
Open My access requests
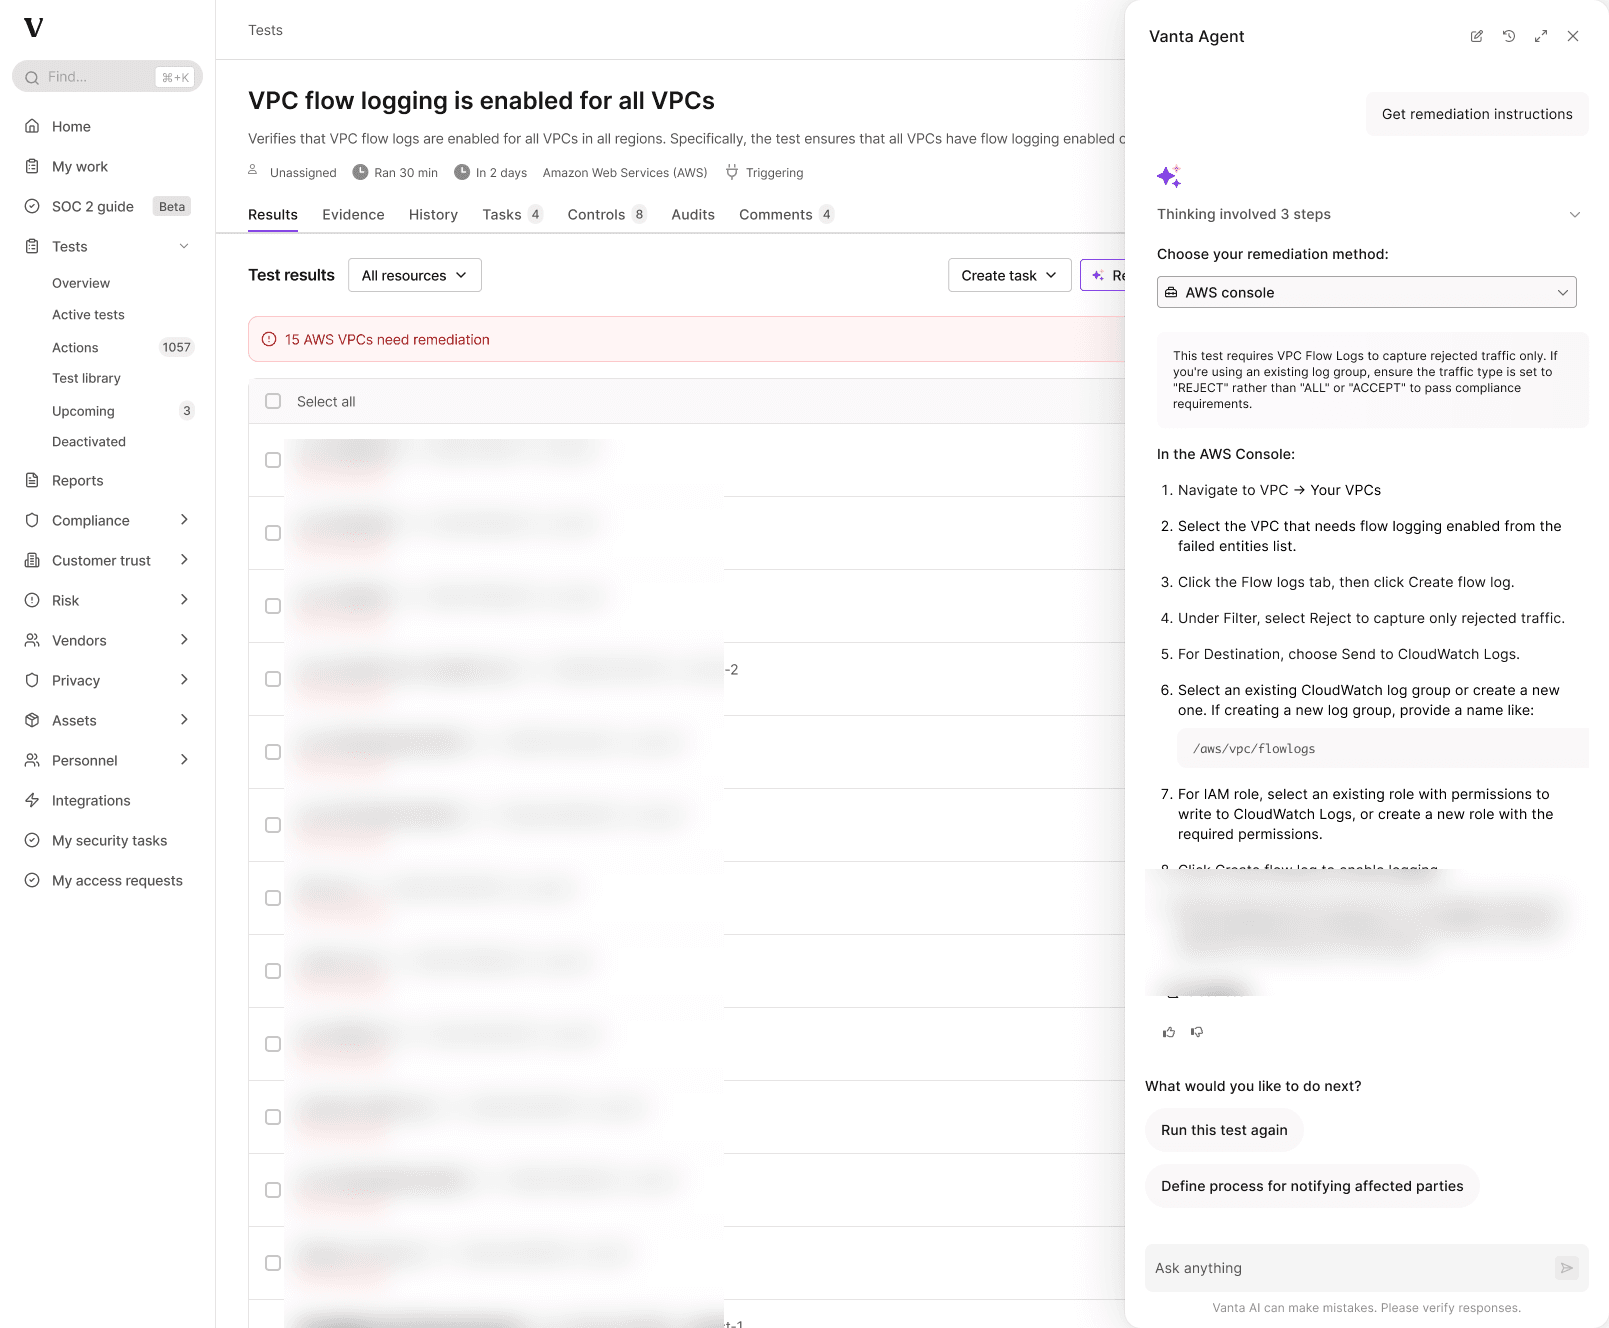117,880
